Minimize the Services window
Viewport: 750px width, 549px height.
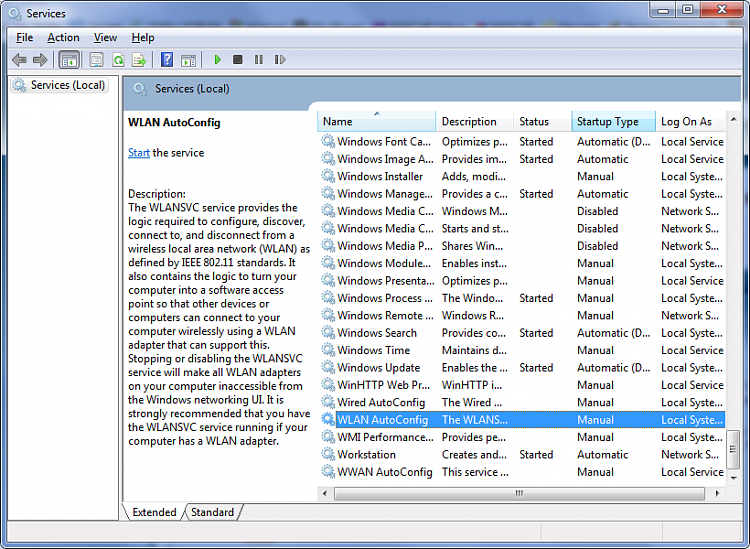click(x=663, y=9)
